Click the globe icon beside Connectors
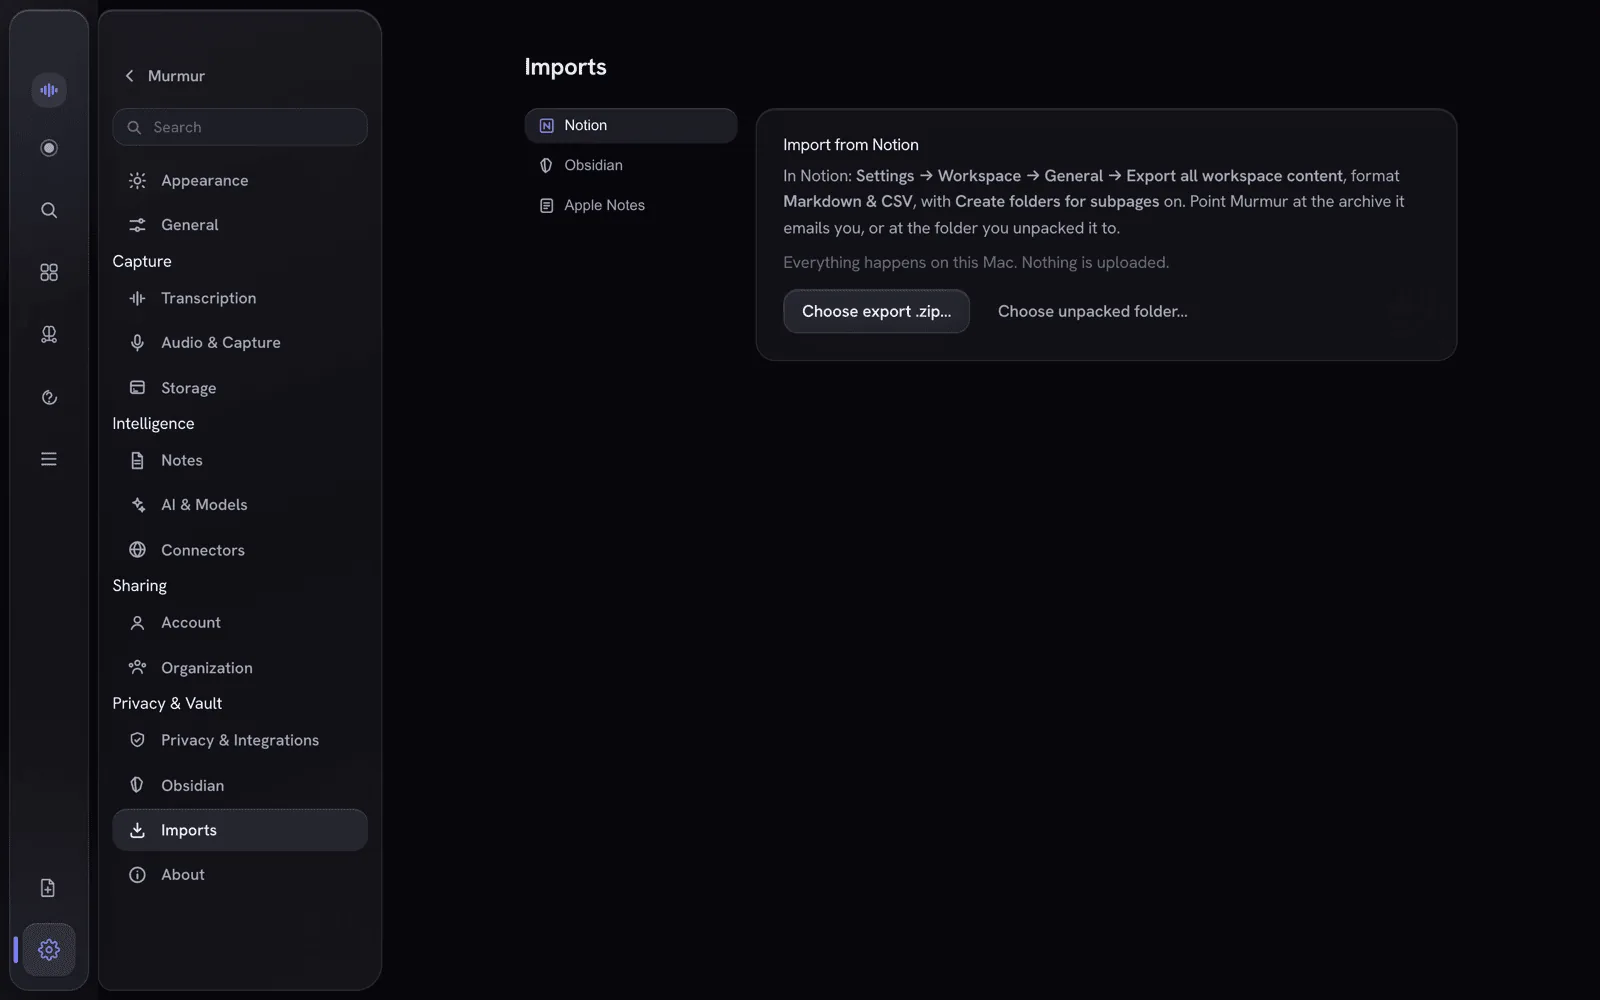Screen dimensions: 1600x1000 point(138,550)
